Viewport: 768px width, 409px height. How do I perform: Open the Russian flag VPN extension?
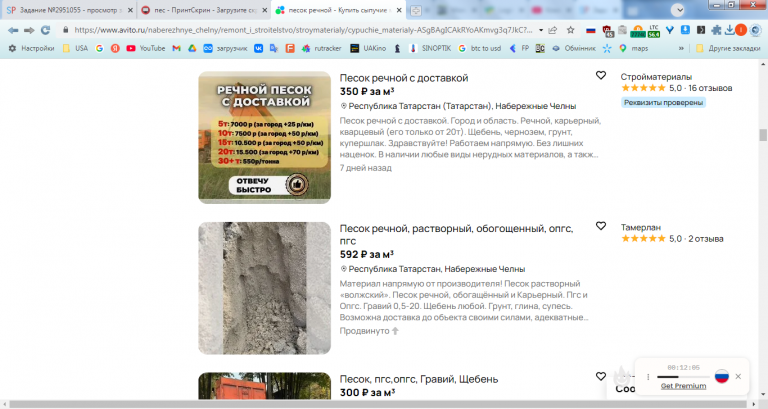[x=591, y=30]
